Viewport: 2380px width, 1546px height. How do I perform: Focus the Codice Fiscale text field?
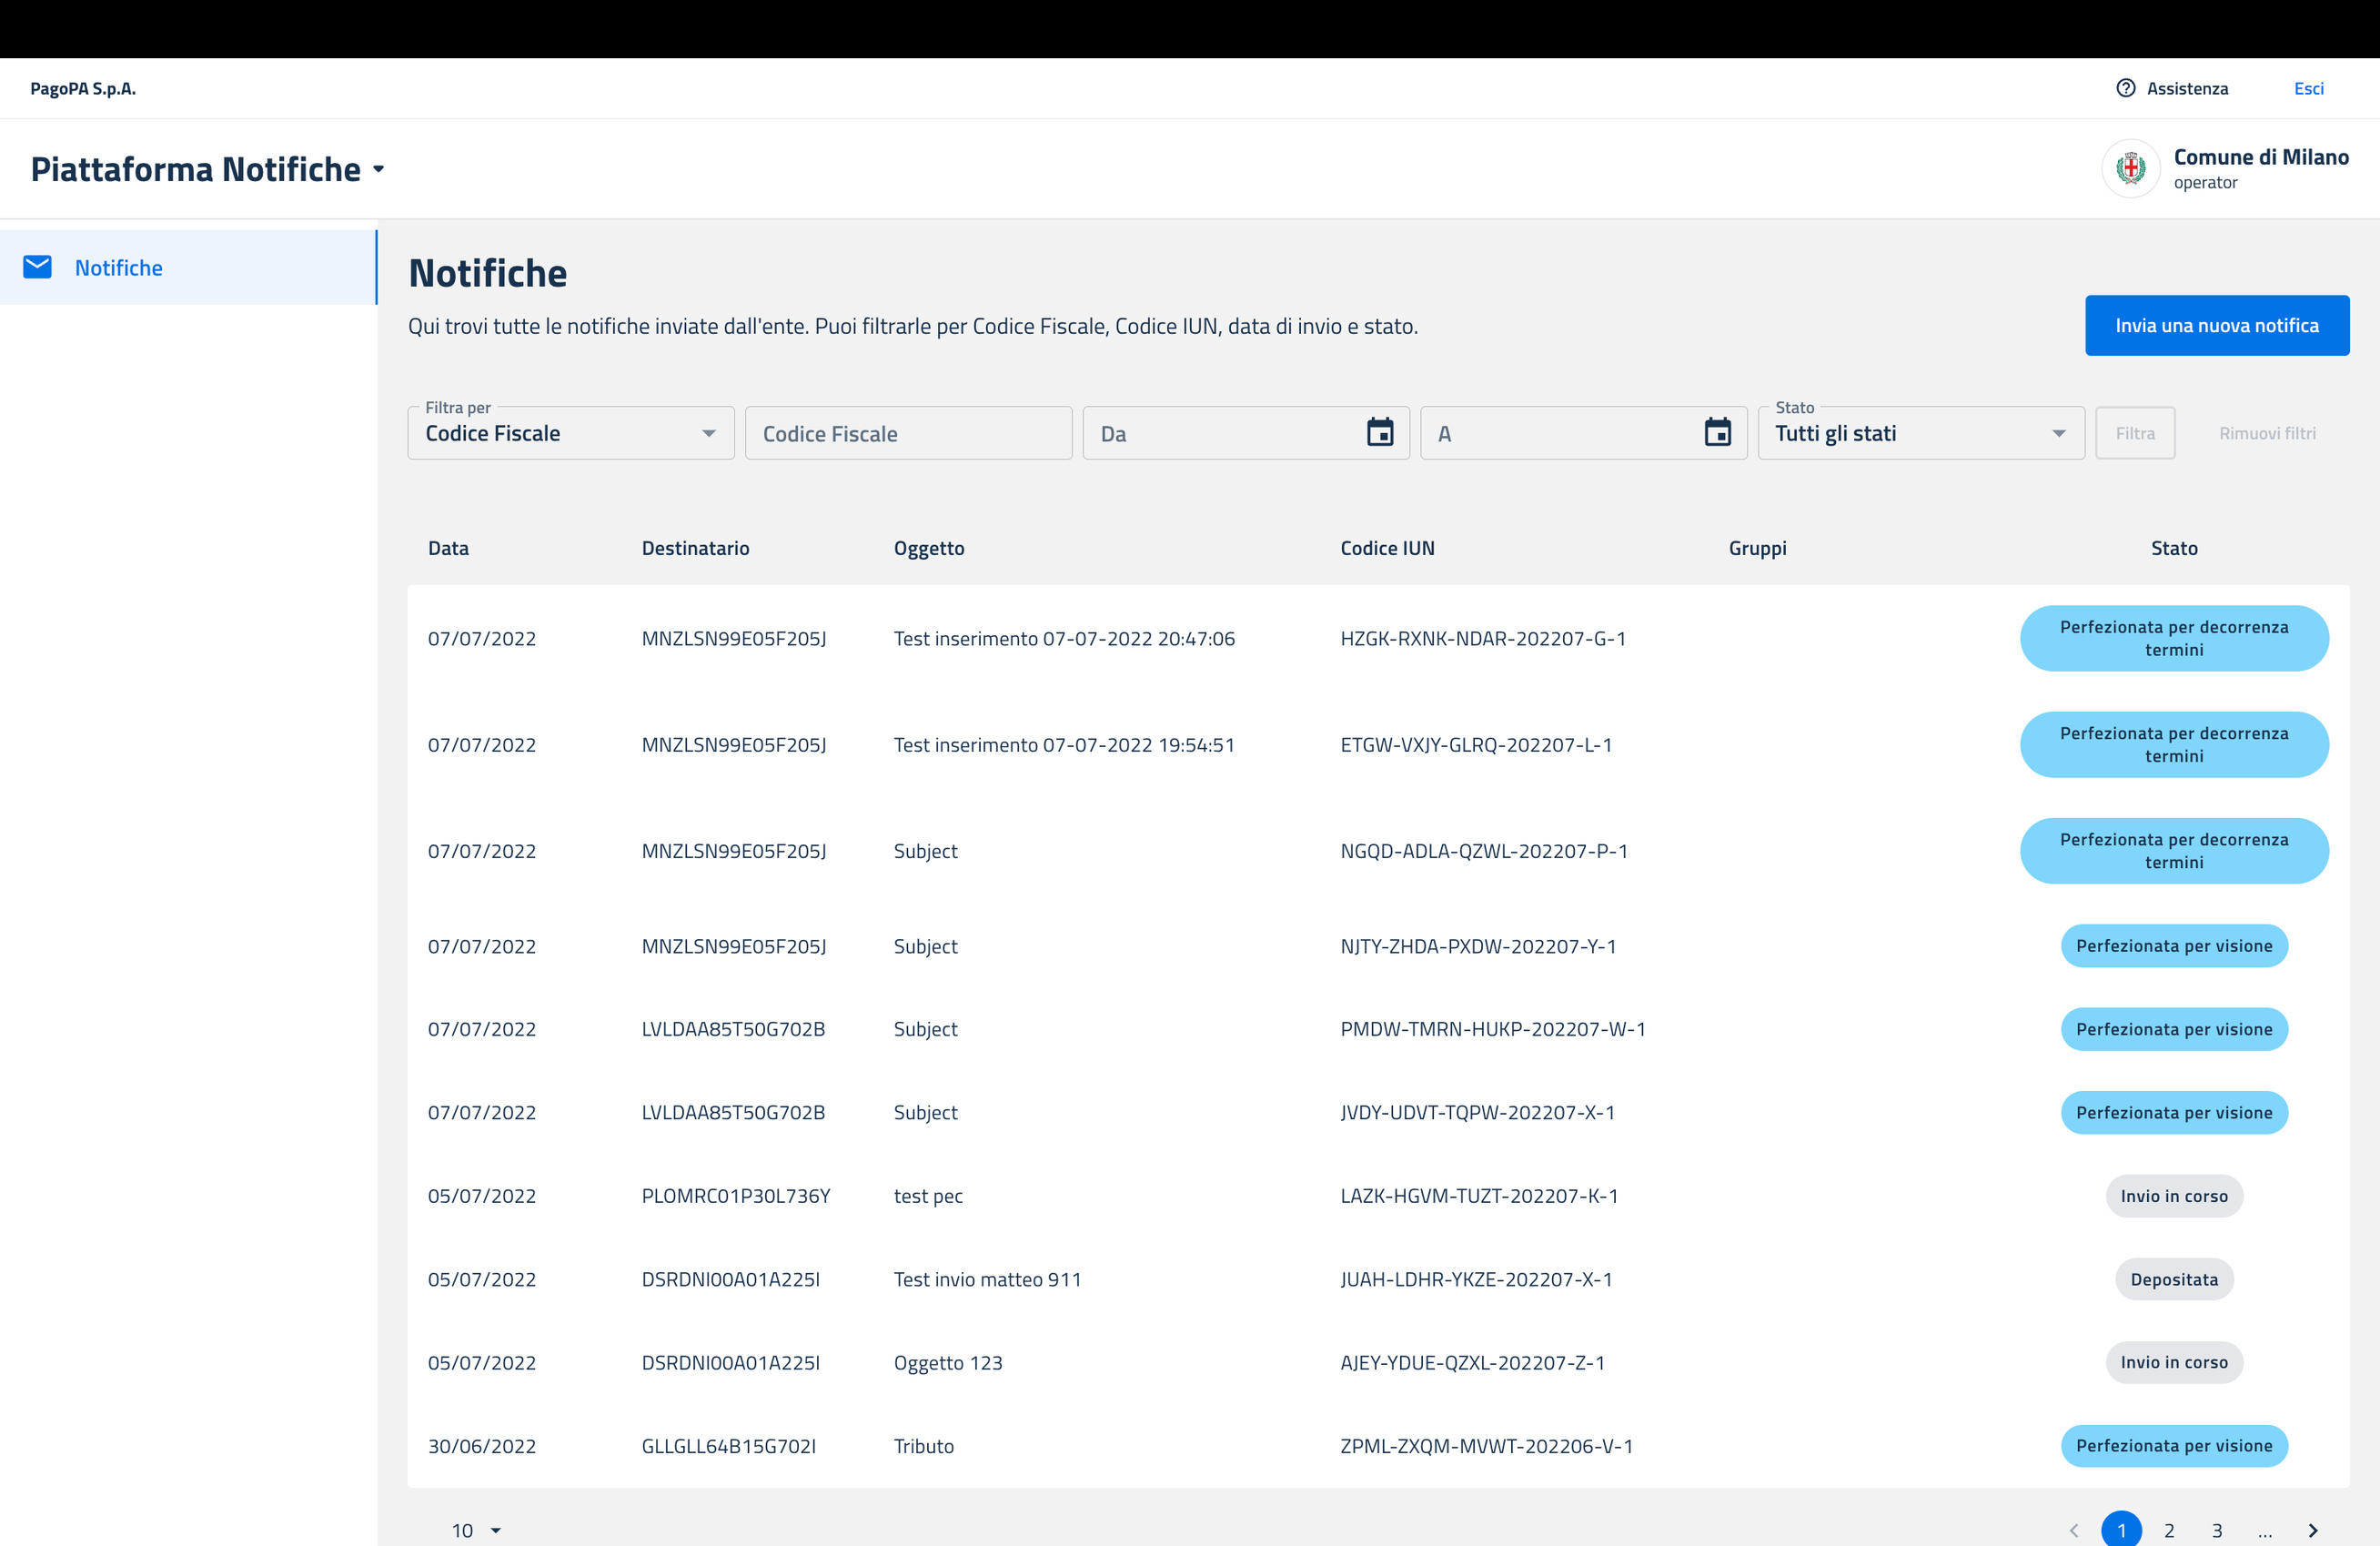pyautogui.click(x=907, y=433)
